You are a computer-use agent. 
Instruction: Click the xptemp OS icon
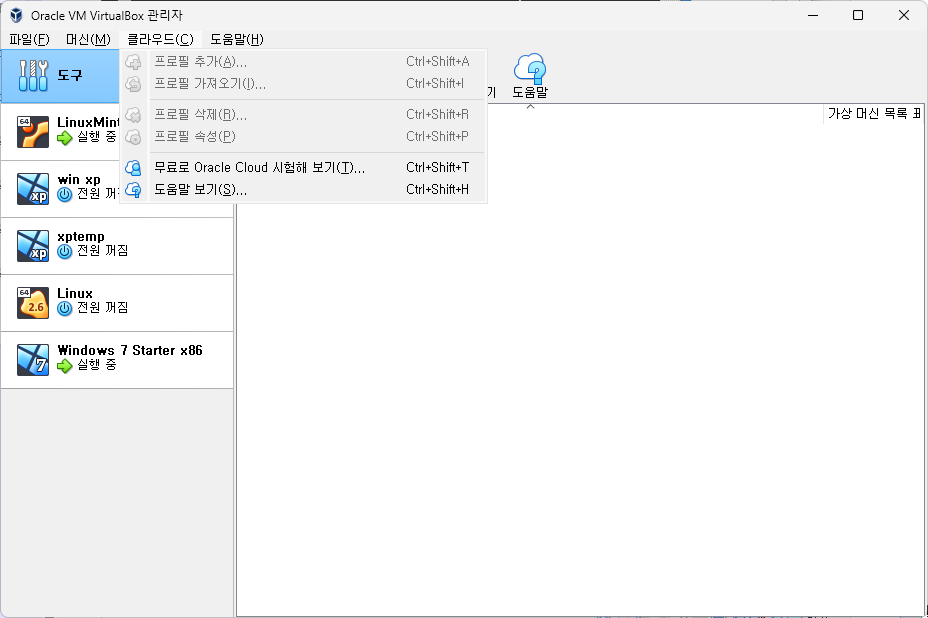tap(33, 246)
